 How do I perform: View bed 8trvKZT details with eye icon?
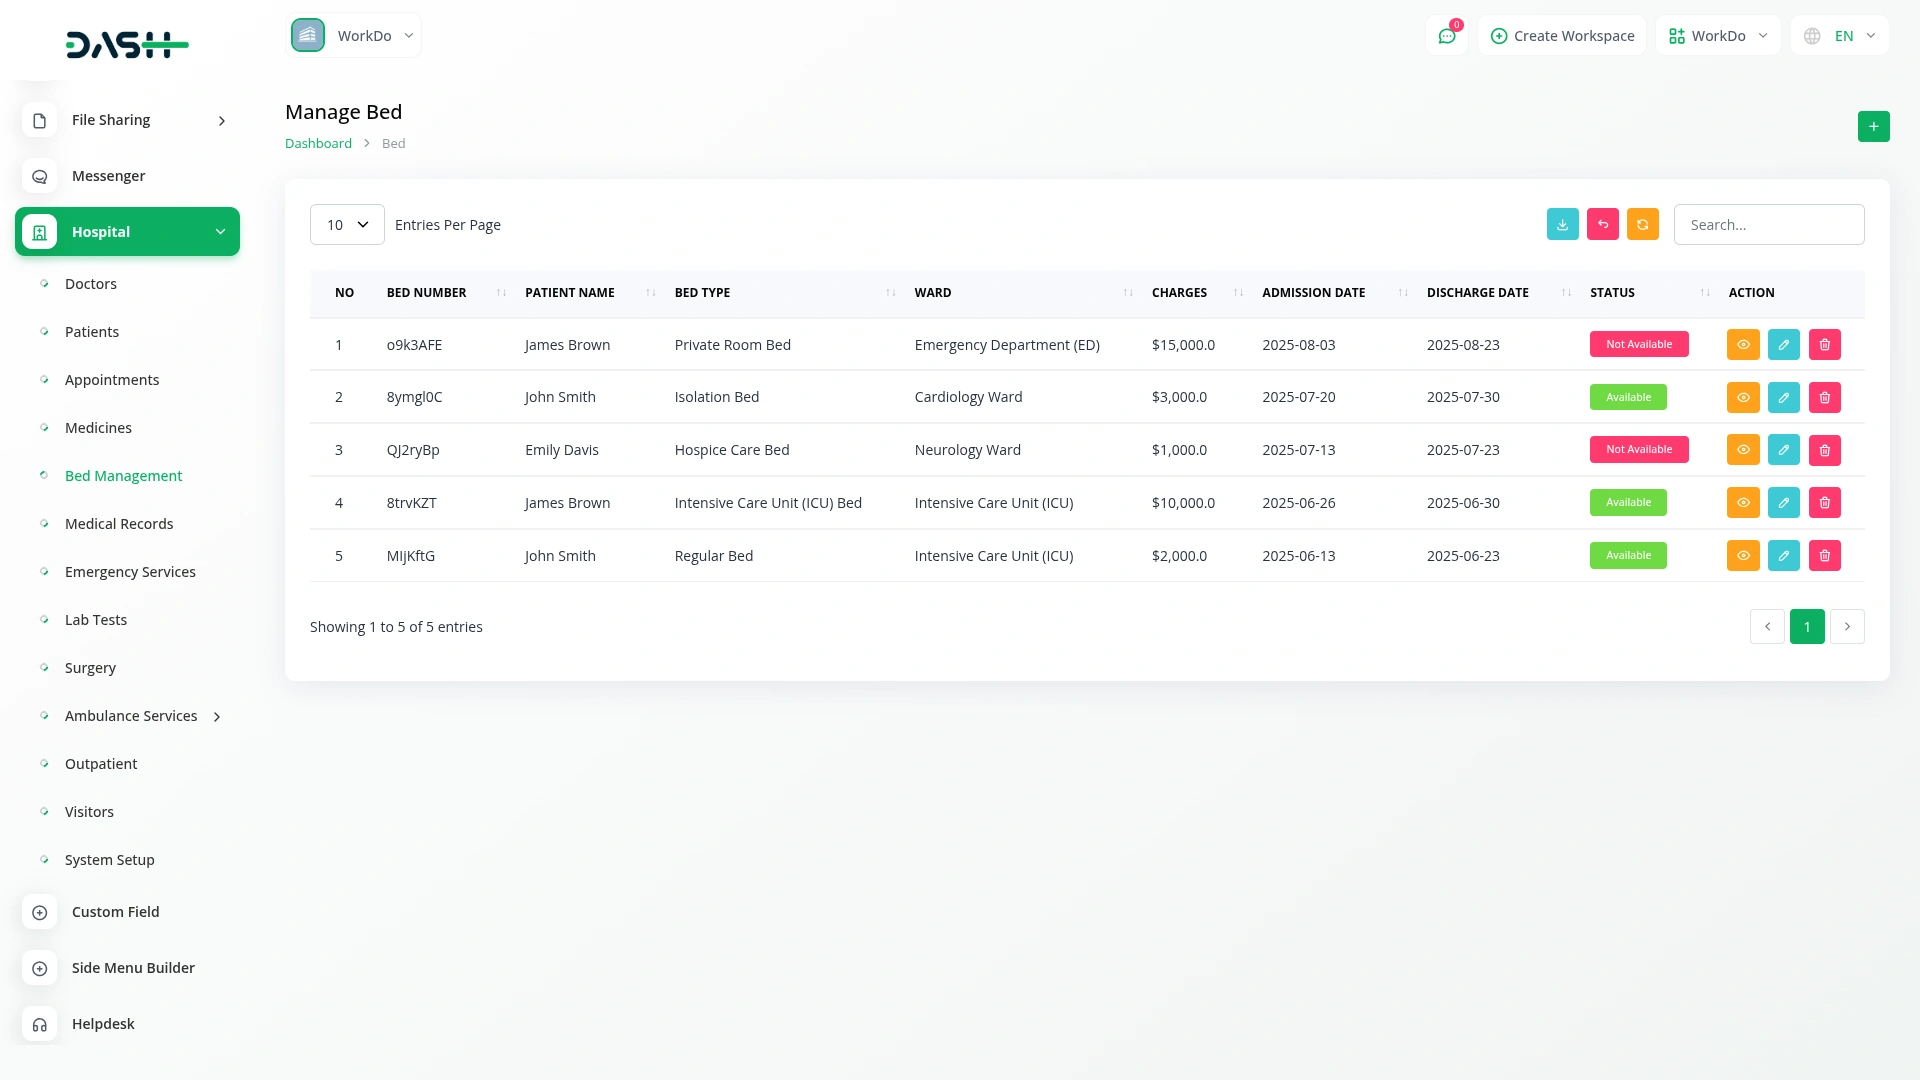point(1742,502)
